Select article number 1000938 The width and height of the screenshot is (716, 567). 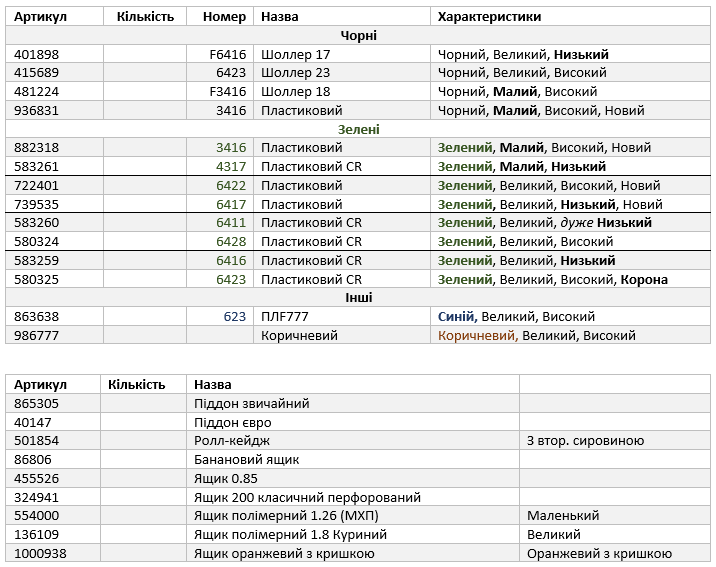(40, 553)
